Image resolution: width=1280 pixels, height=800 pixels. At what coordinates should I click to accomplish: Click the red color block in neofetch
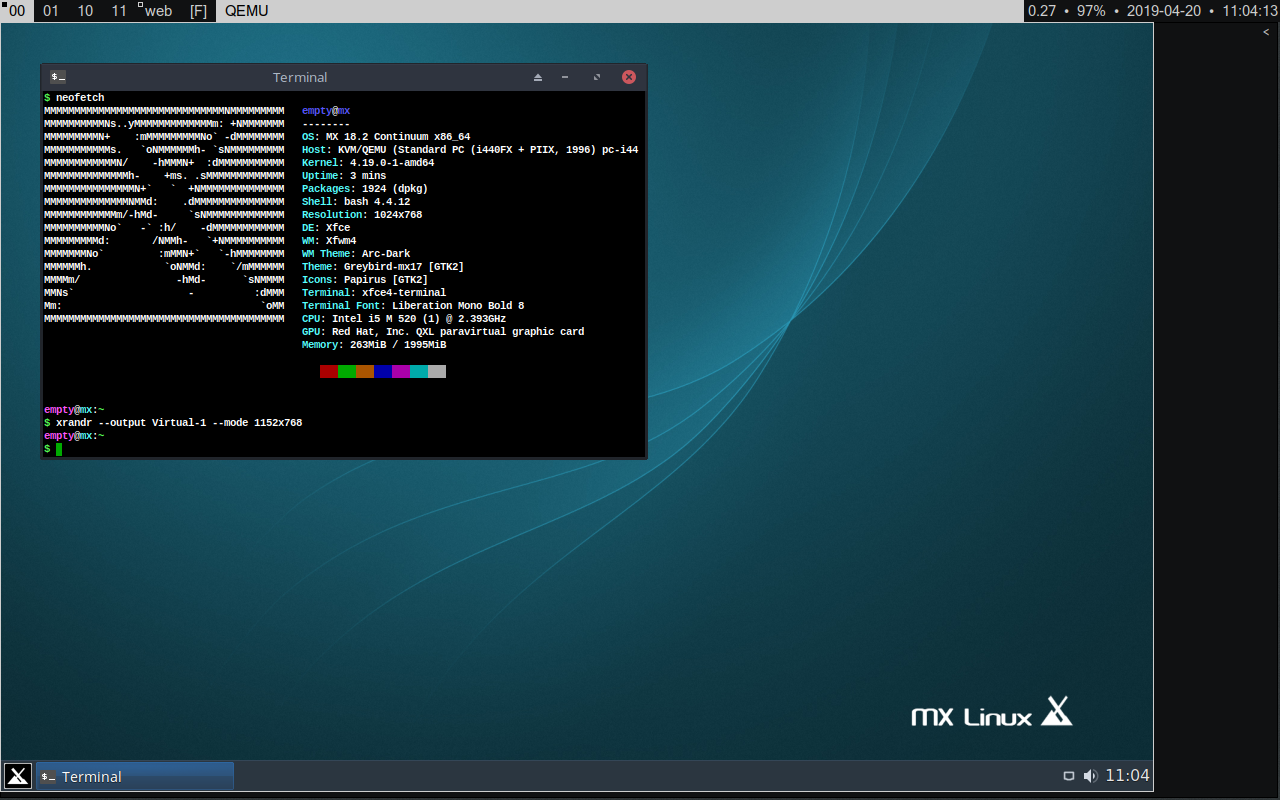coord(329,371)
